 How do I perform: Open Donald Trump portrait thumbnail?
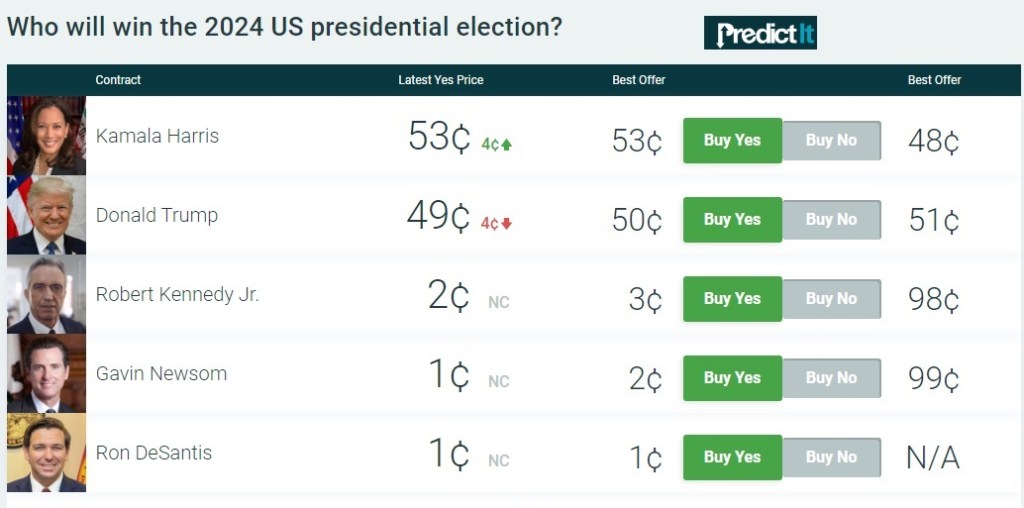point(46,215)
